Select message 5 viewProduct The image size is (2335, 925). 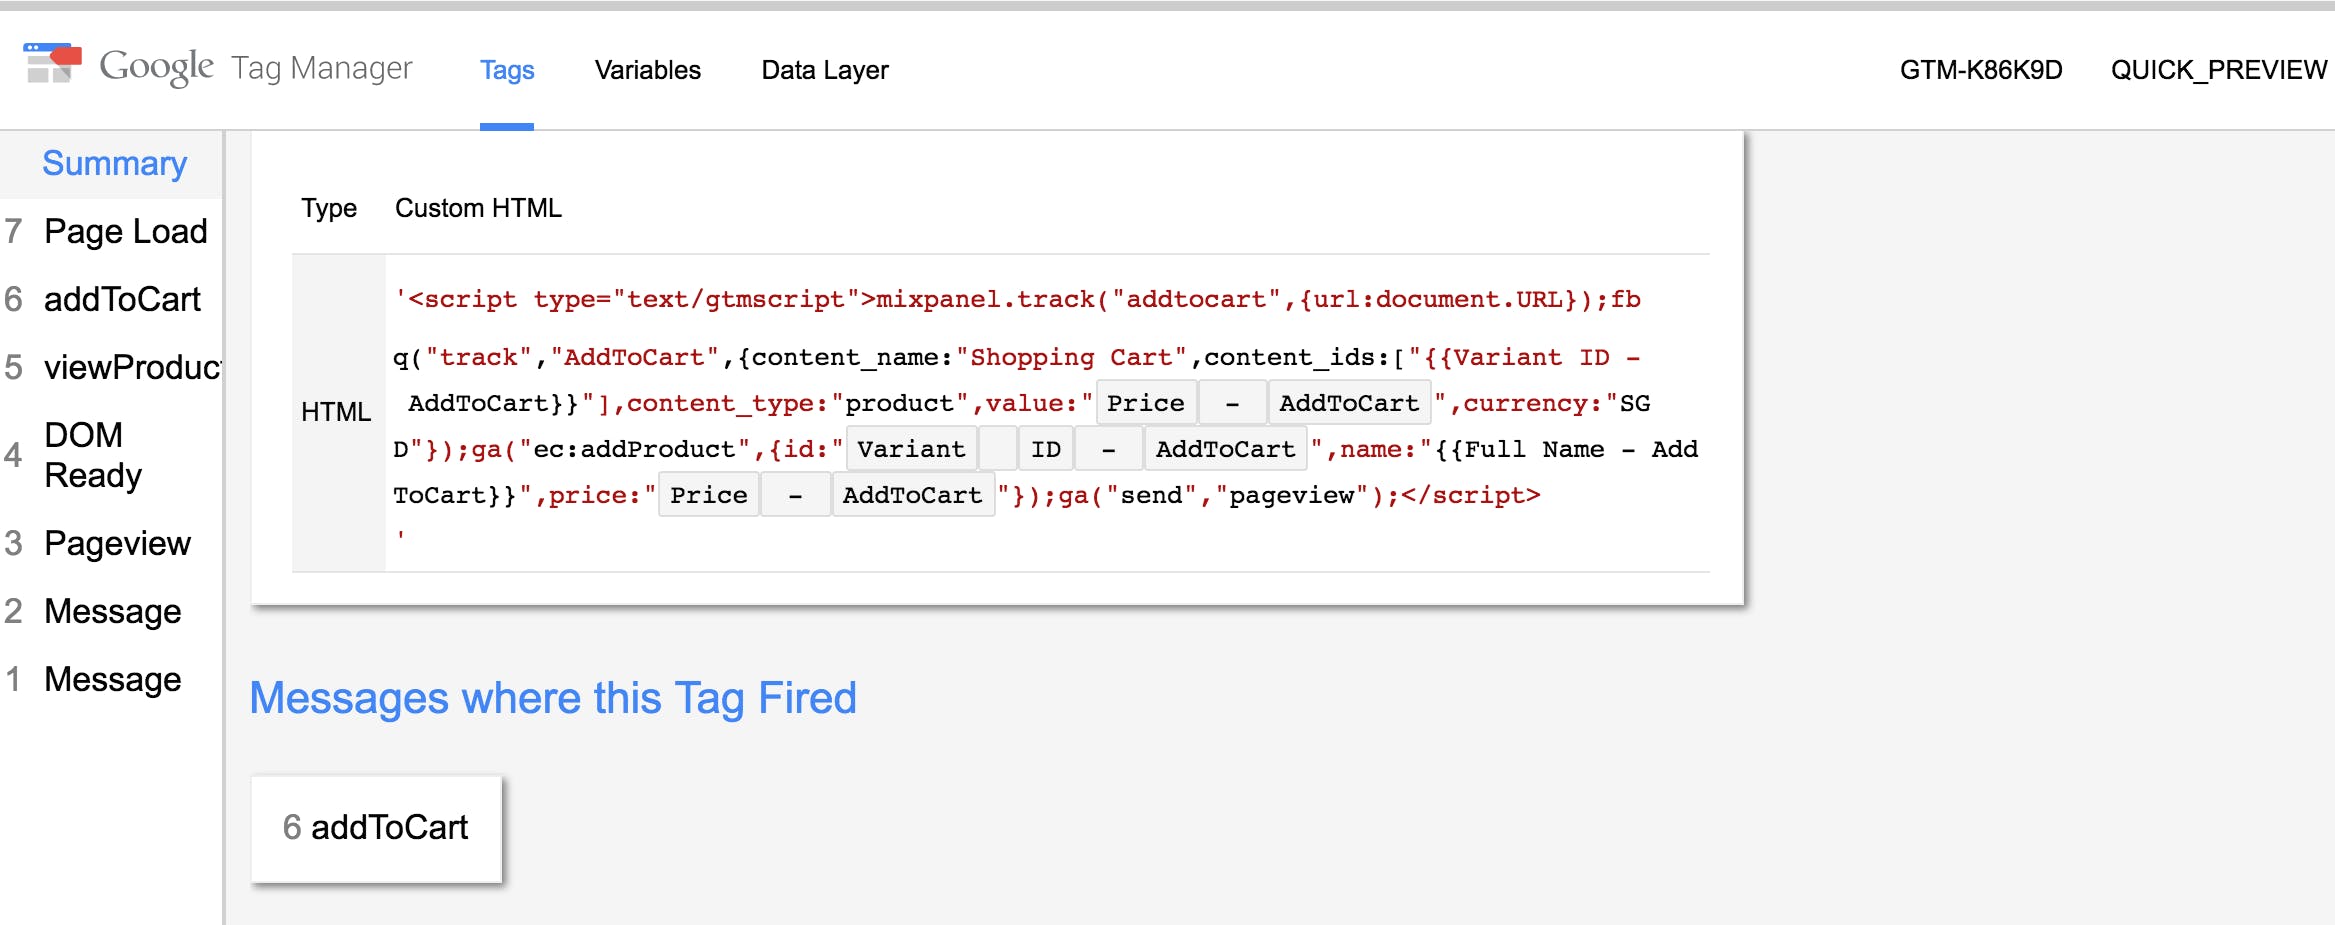click(111, 368)
